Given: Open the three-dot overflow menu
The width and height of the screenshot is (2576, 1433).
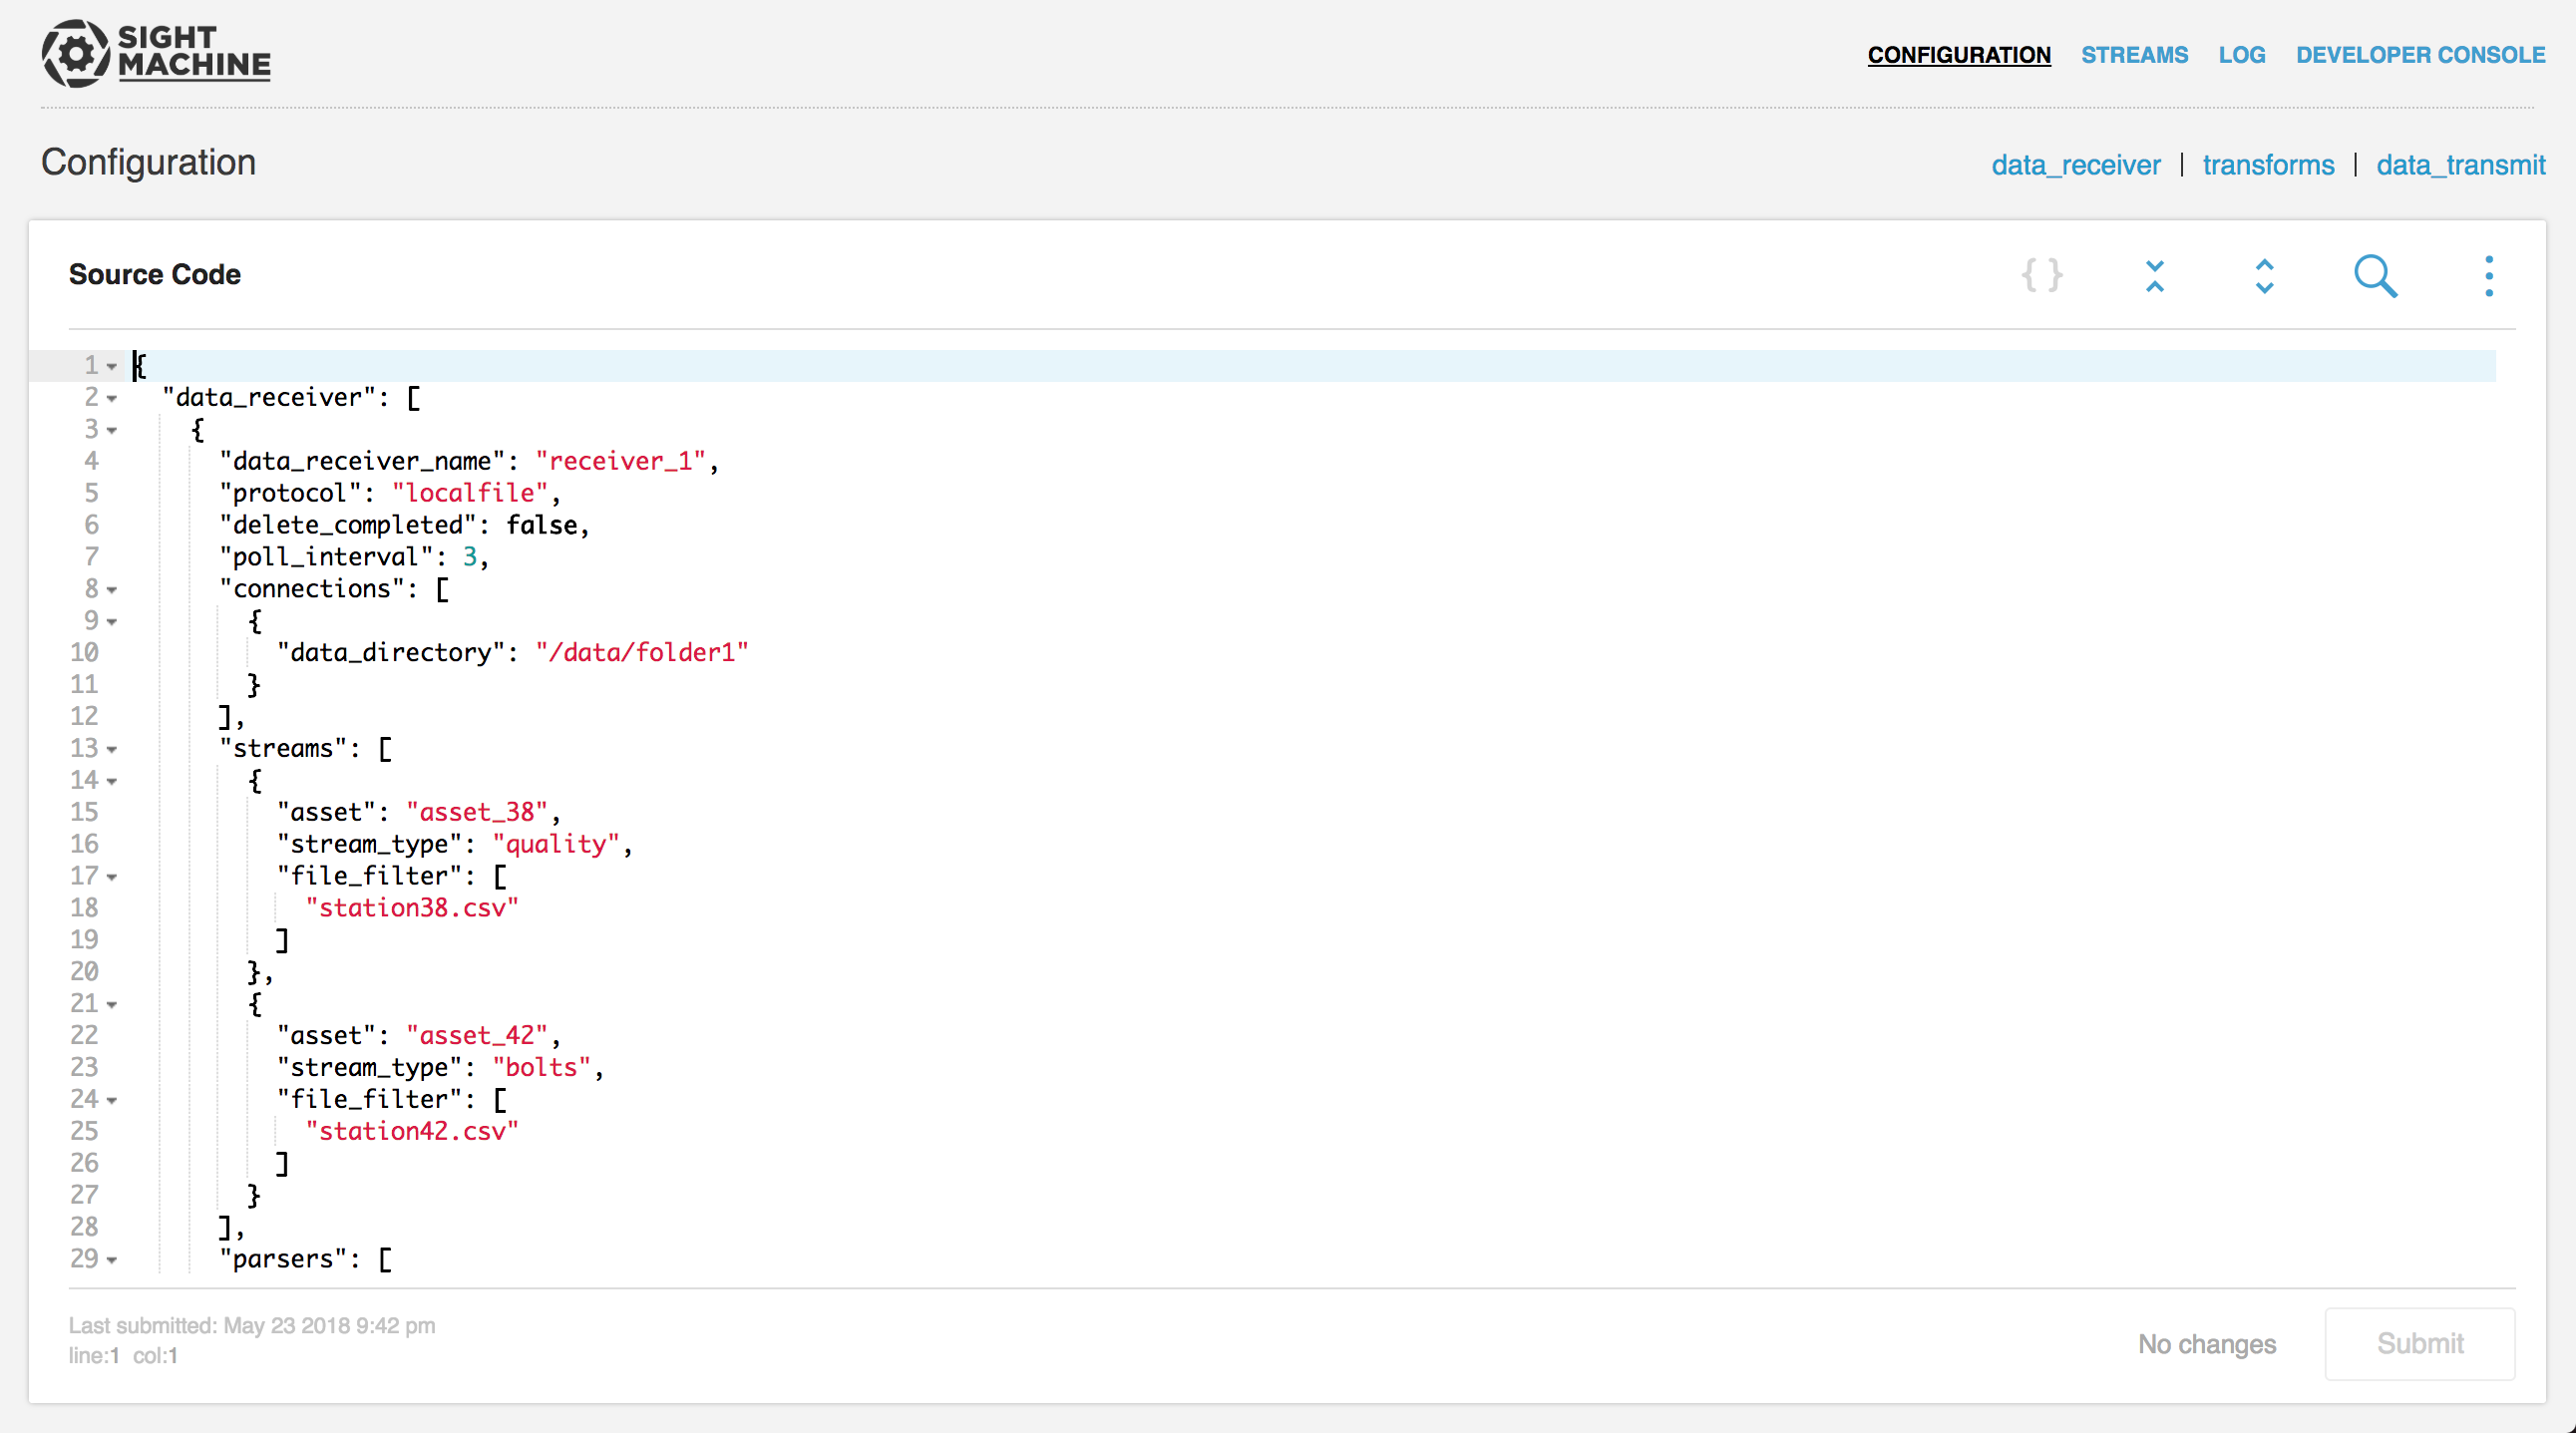Looking at the screenshot, I should point(2489,275).
